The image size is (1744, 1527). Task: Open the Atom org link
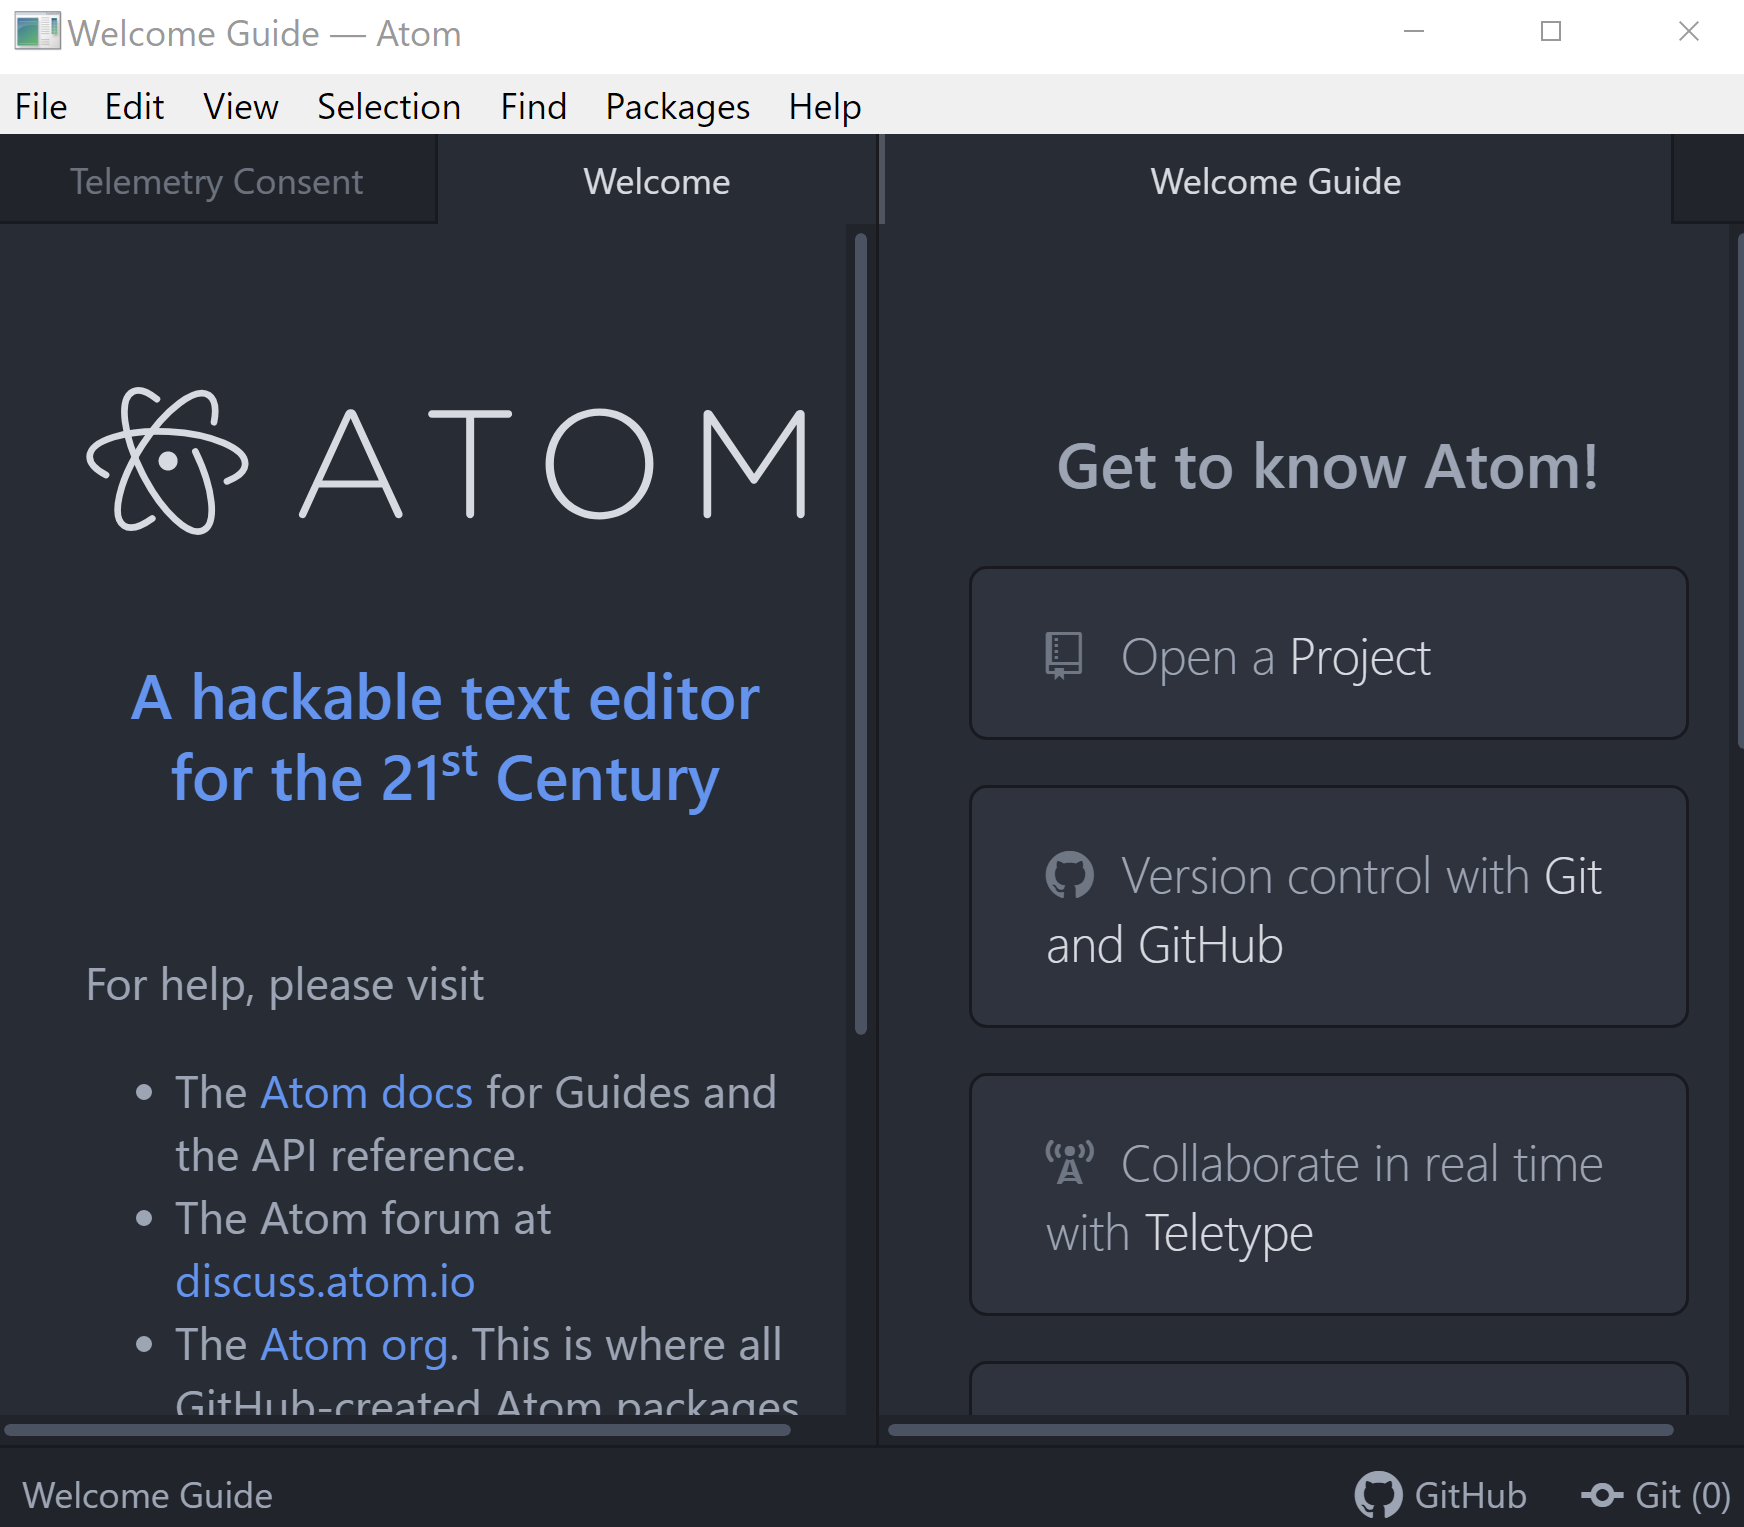354,1345
